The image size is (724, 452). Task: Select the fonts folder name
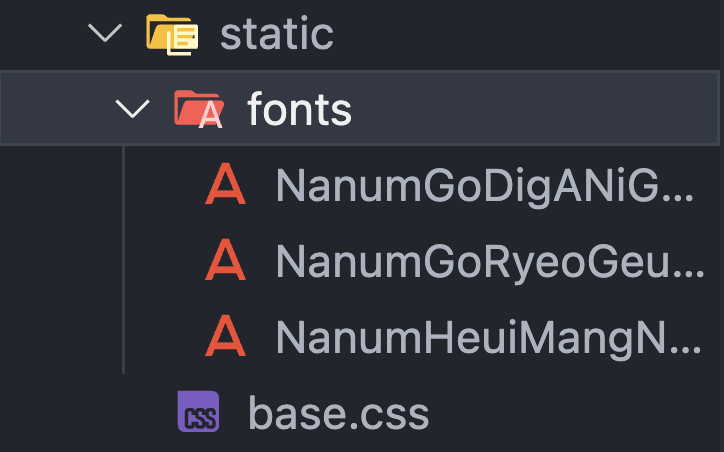point(300,109)
